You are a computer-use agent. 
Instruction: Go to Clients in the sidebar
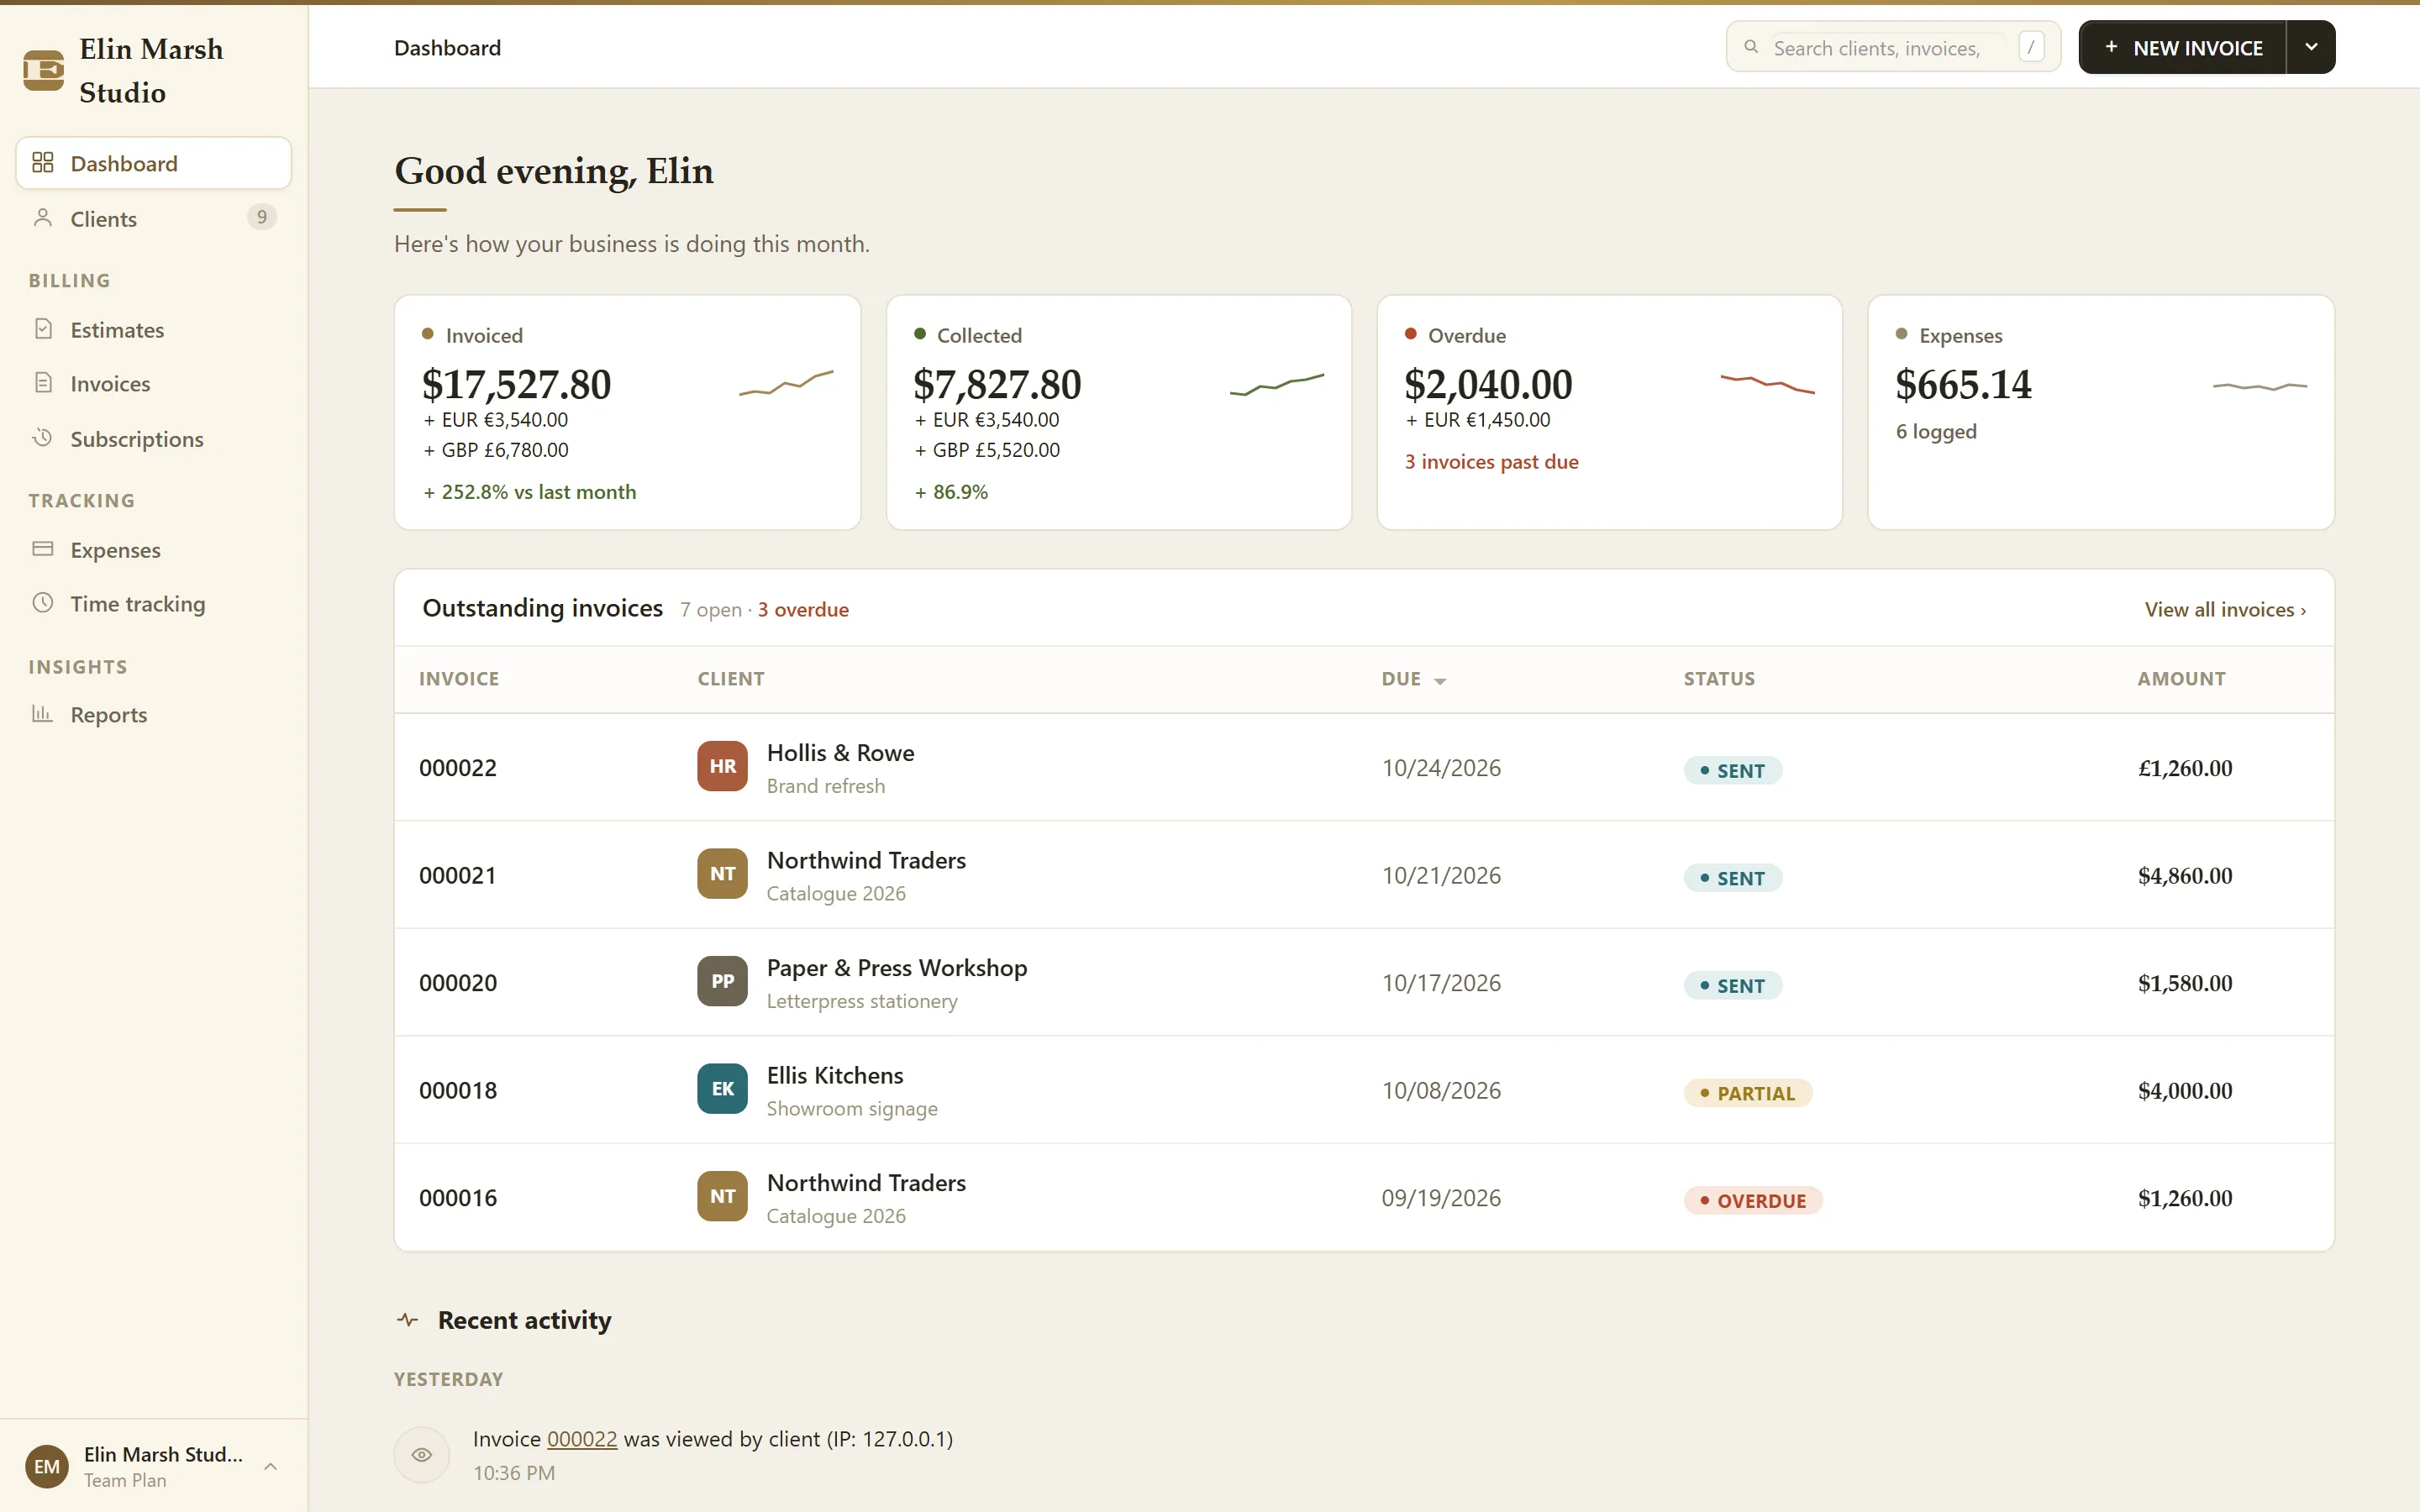point(154,218)
